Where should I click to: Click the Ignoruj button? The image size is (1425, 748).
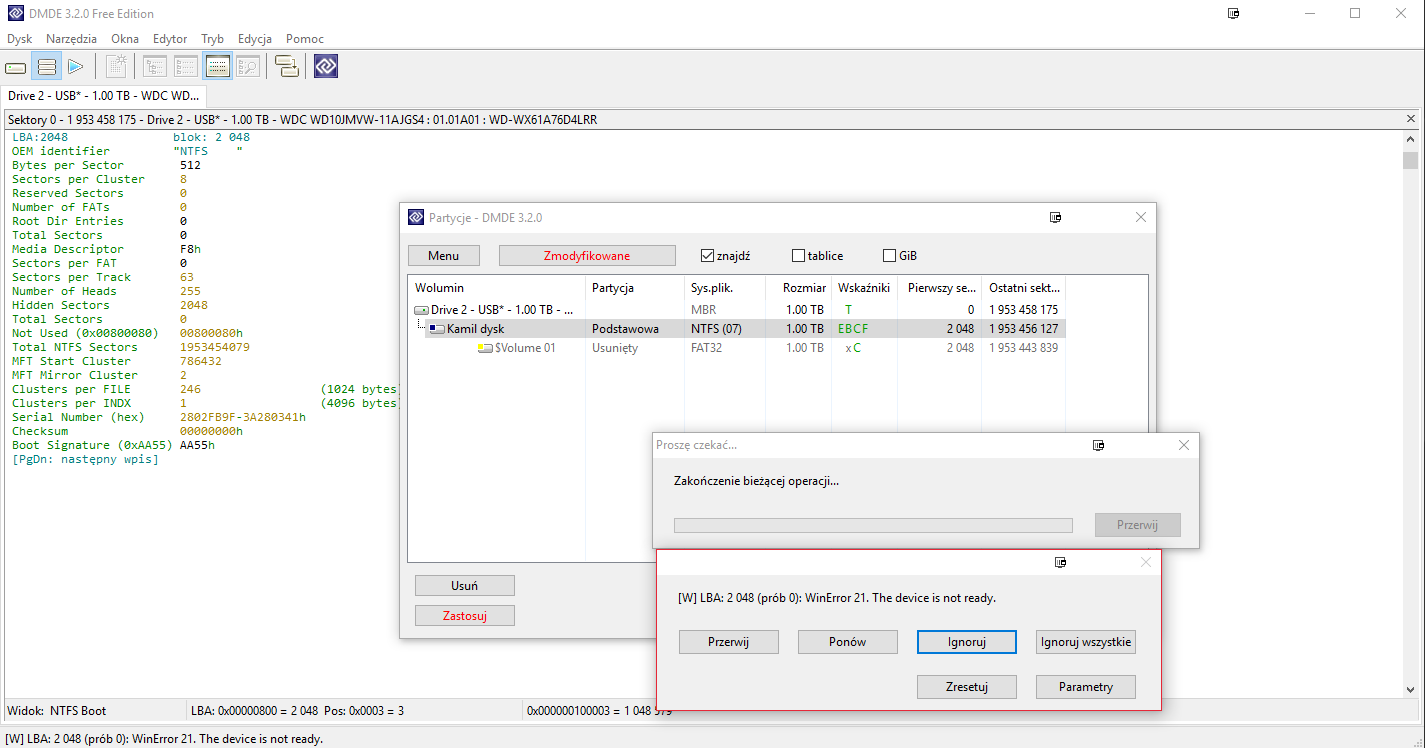(x=967, y=642)
